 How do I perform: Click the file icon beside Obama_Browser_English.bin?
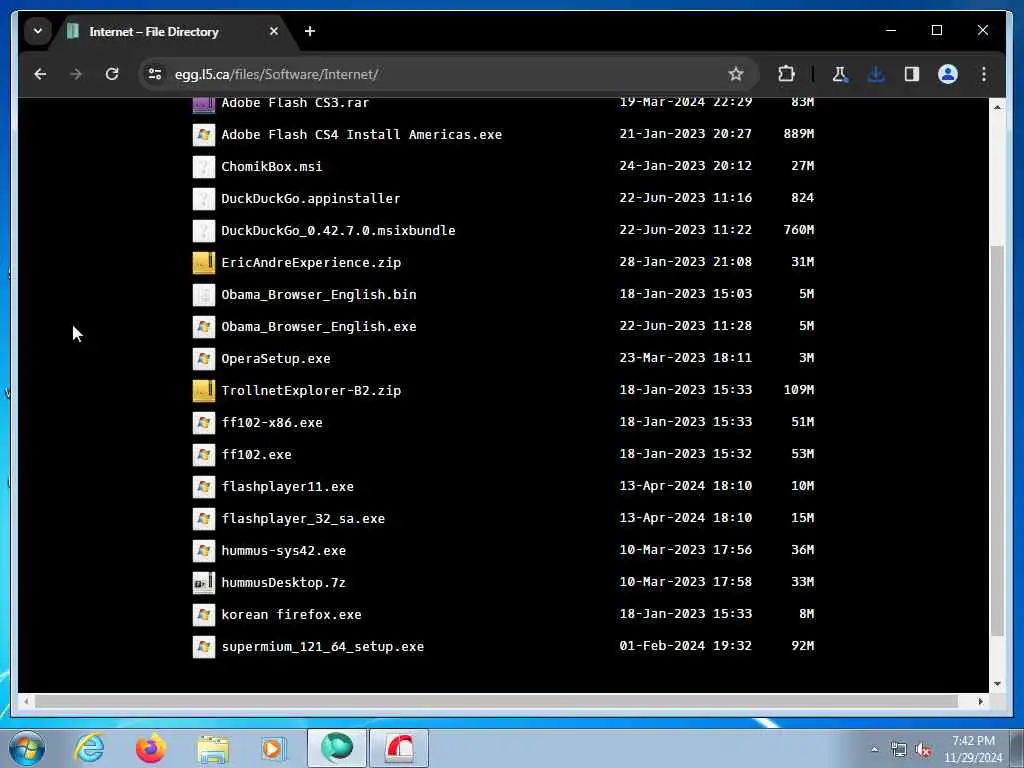(x=204, y=295)
